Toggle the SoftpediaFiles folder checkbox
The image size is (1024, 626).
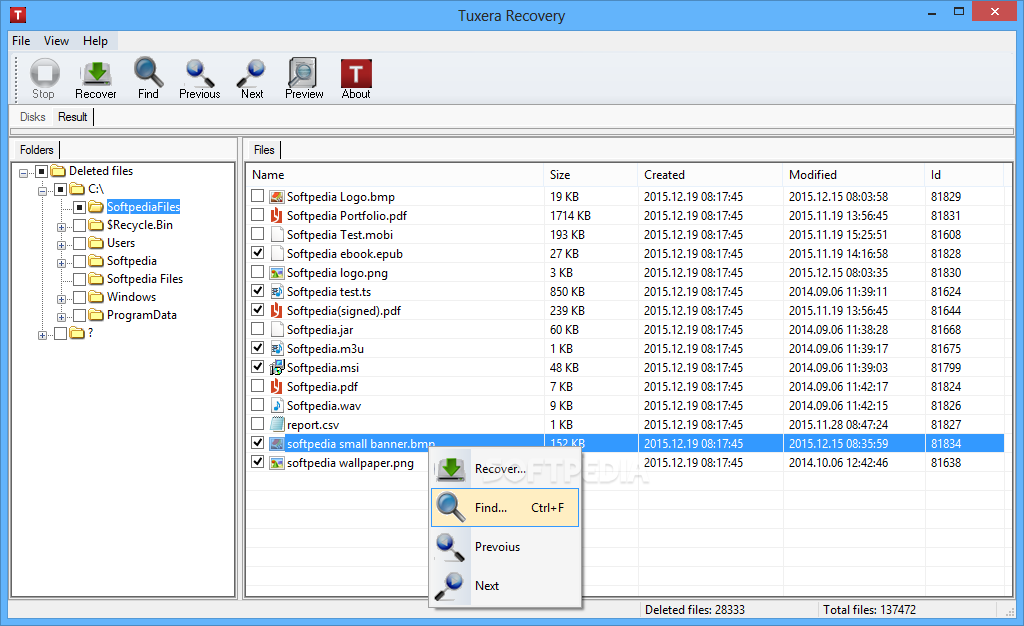[x=79, y=208]
